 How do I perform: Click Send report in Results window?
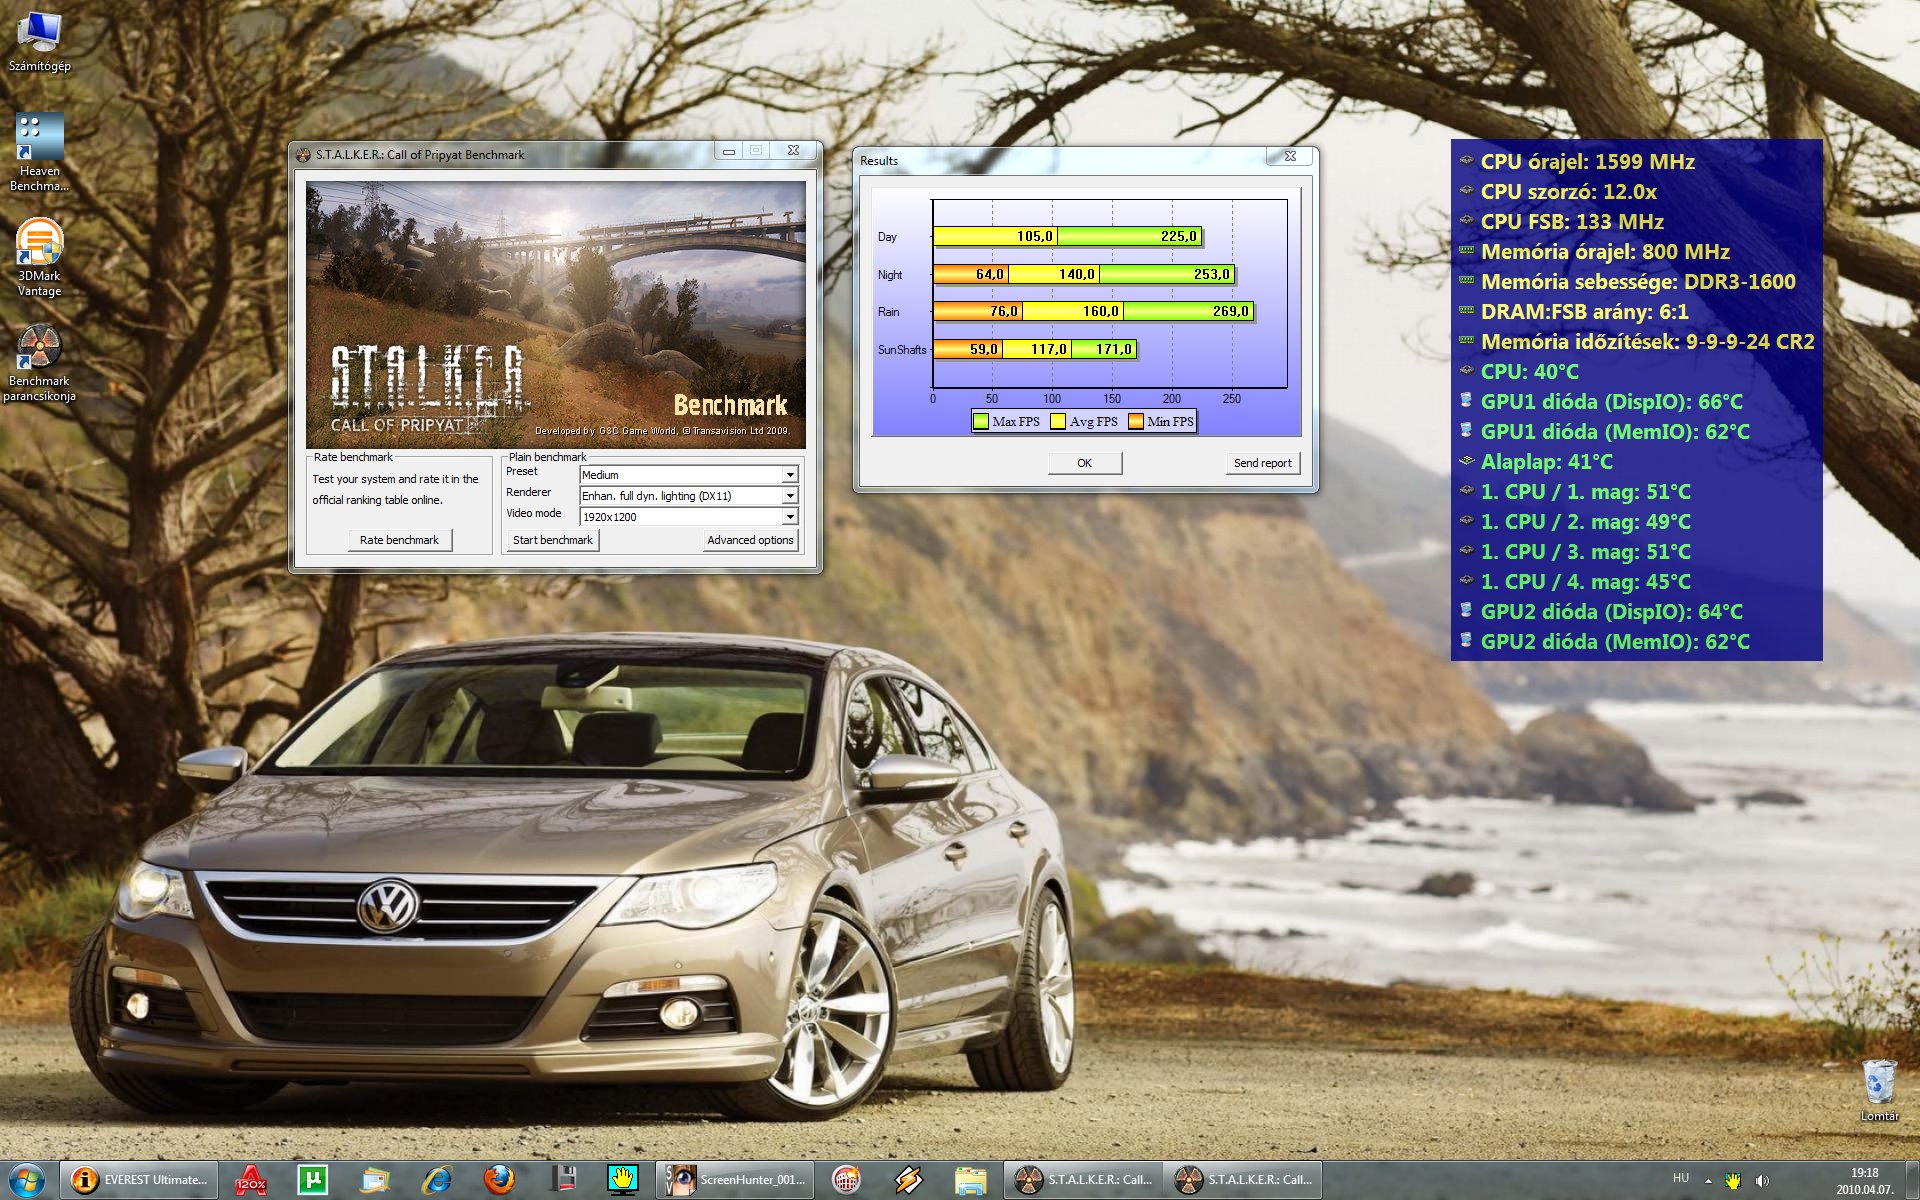tap(1262, 463)
